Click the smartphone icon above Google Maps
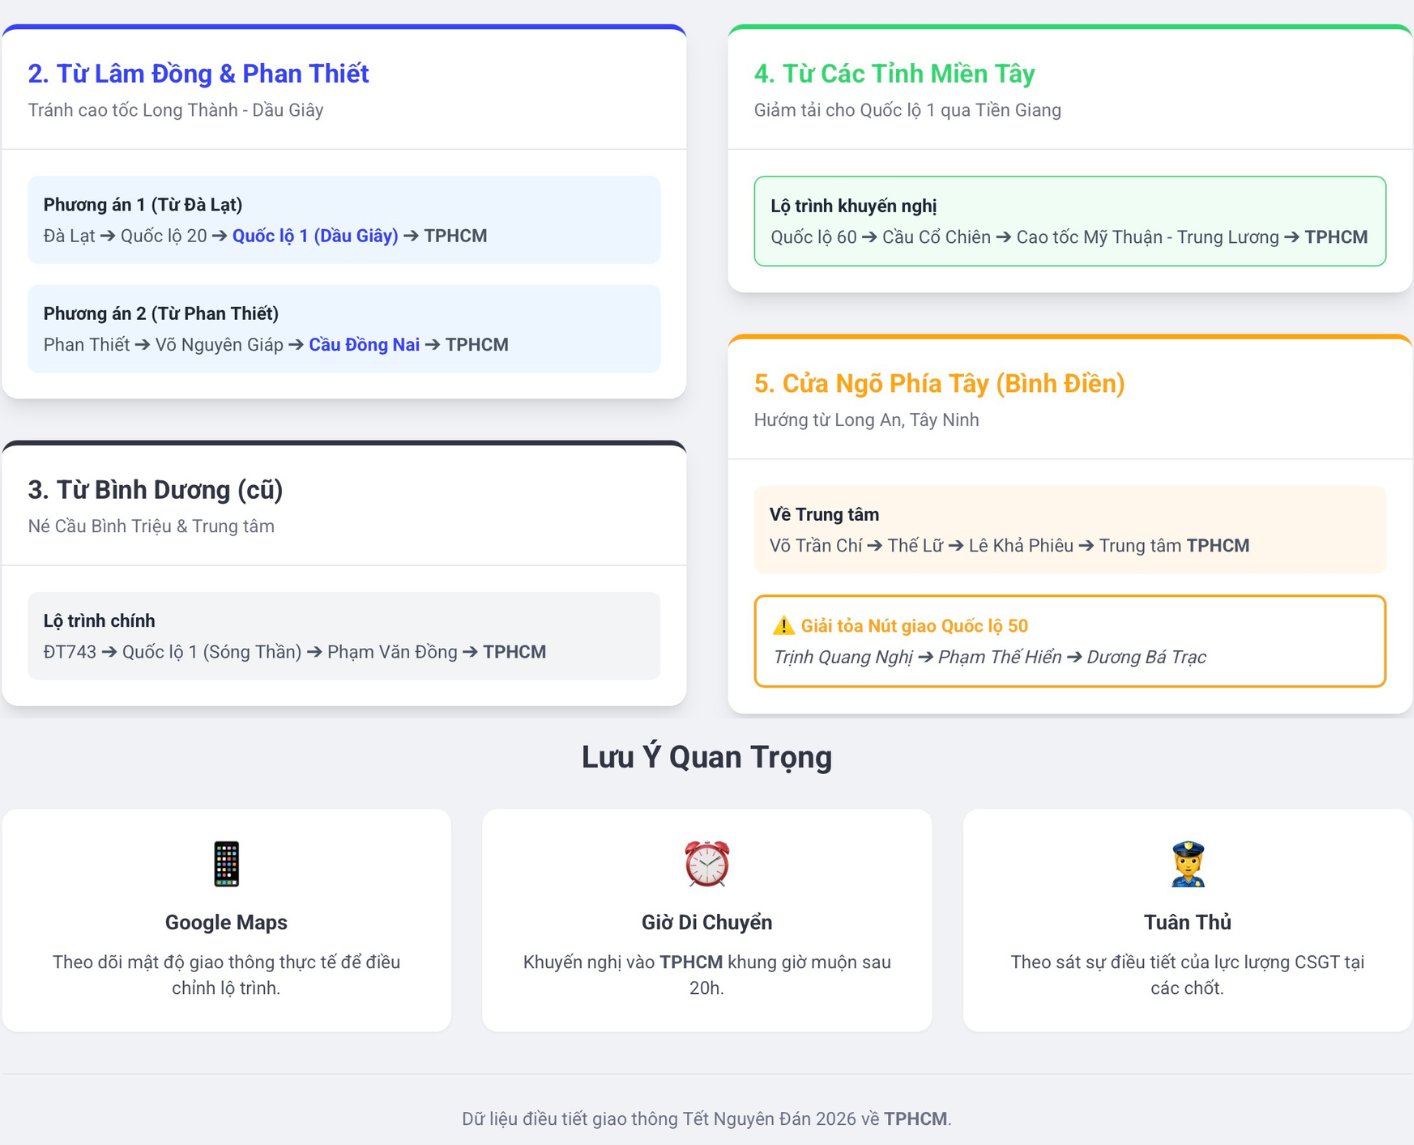The width and height of the screenshot is (1414, 1145). [x=227, y=864]
